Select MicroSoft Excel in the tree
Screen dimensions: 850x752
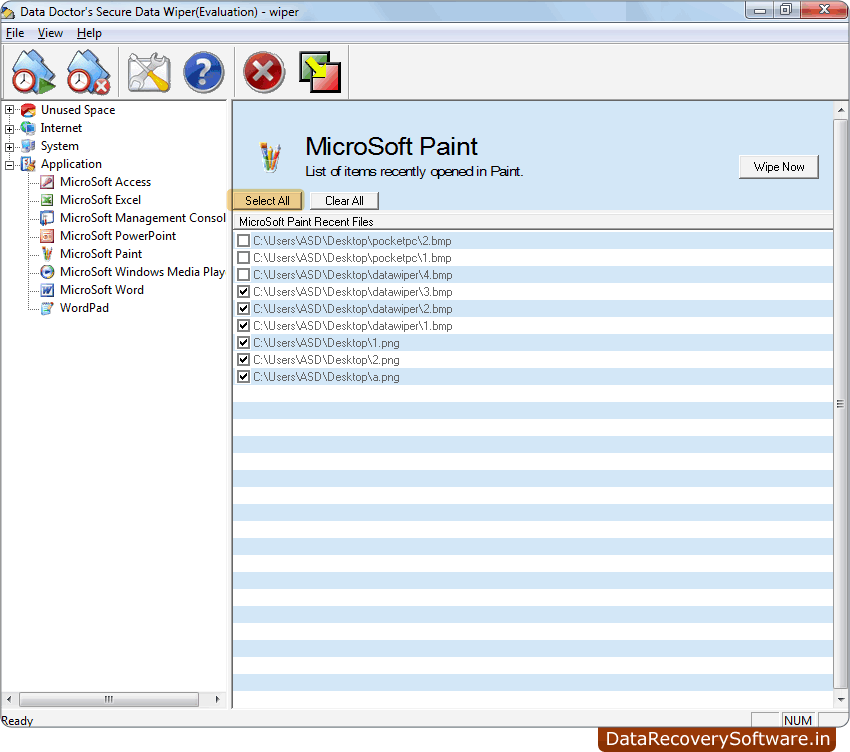[100, 200]
